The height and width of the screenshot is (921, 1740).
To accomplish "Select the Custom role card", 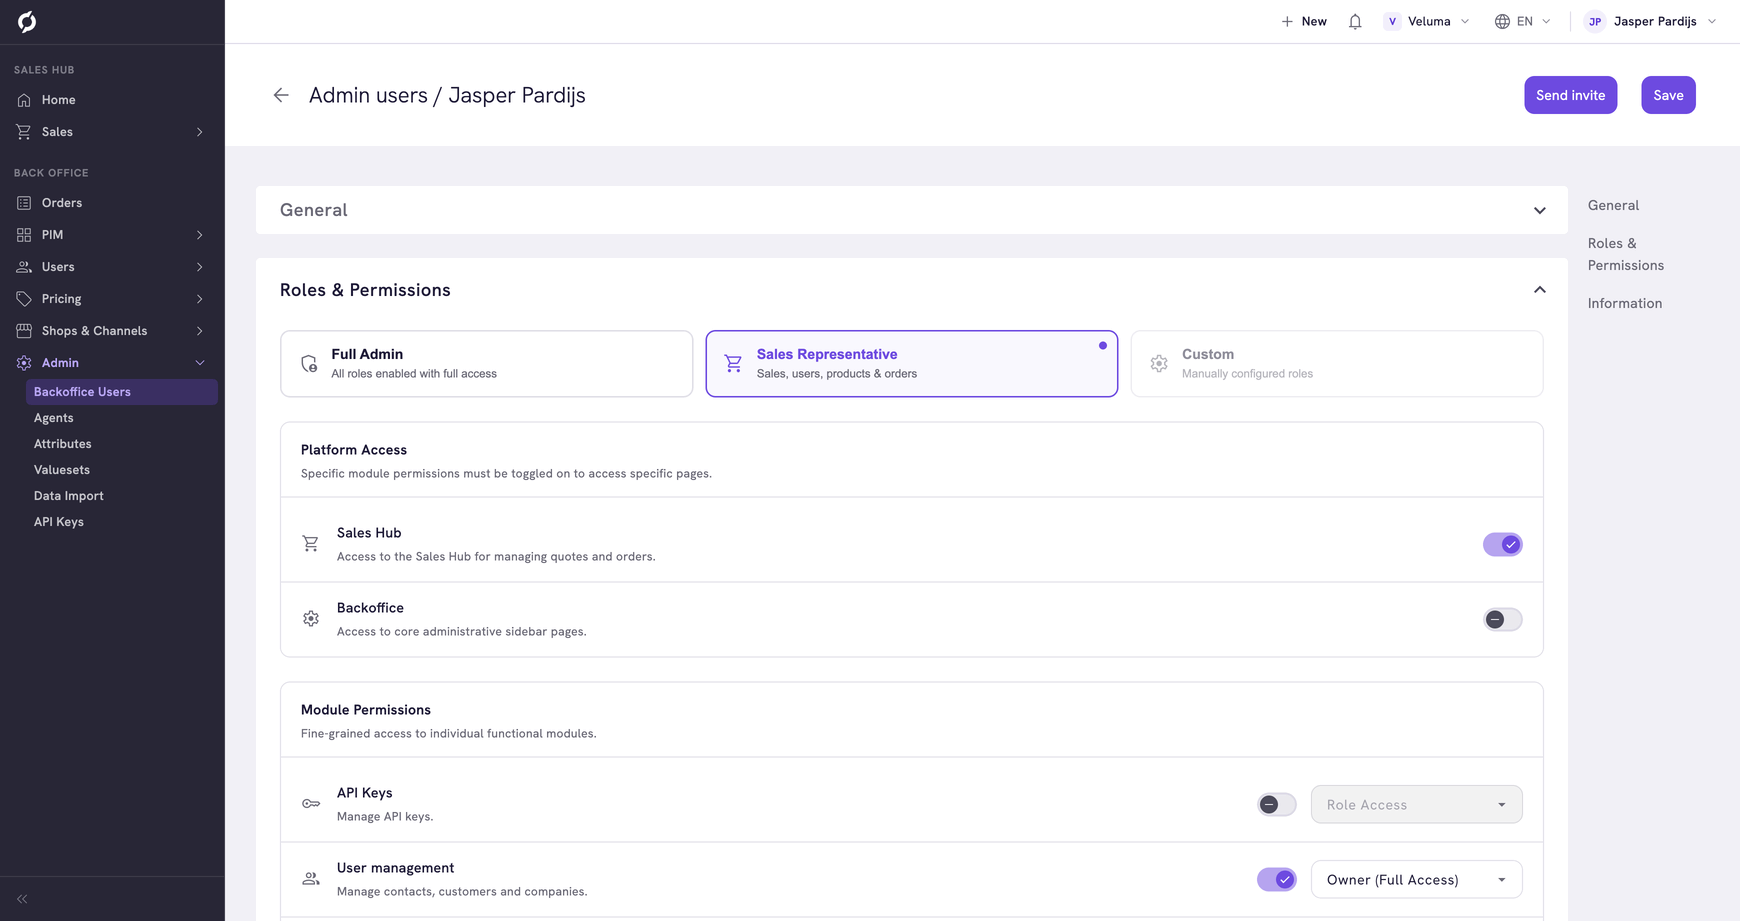I will tap(1337, 364).
